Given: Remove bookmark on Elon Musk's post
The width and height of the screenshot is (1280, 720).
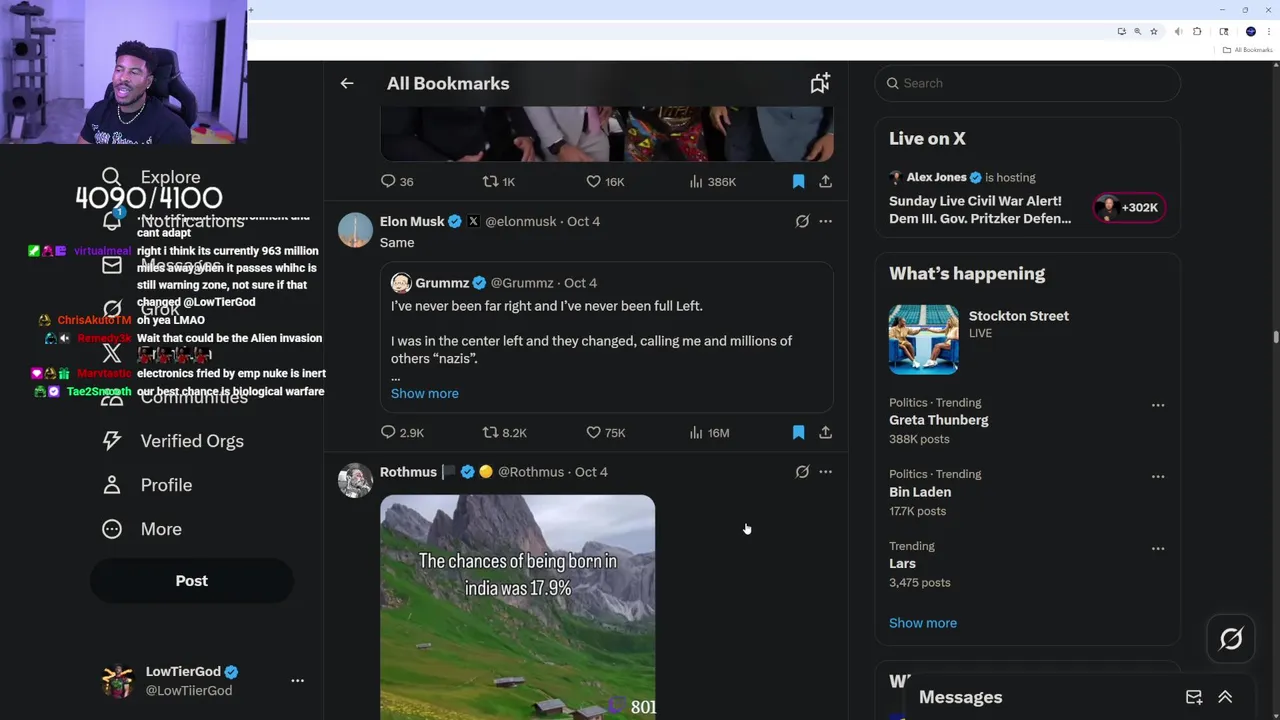Looking at the screenshot, I should click(x=798, y=433).
